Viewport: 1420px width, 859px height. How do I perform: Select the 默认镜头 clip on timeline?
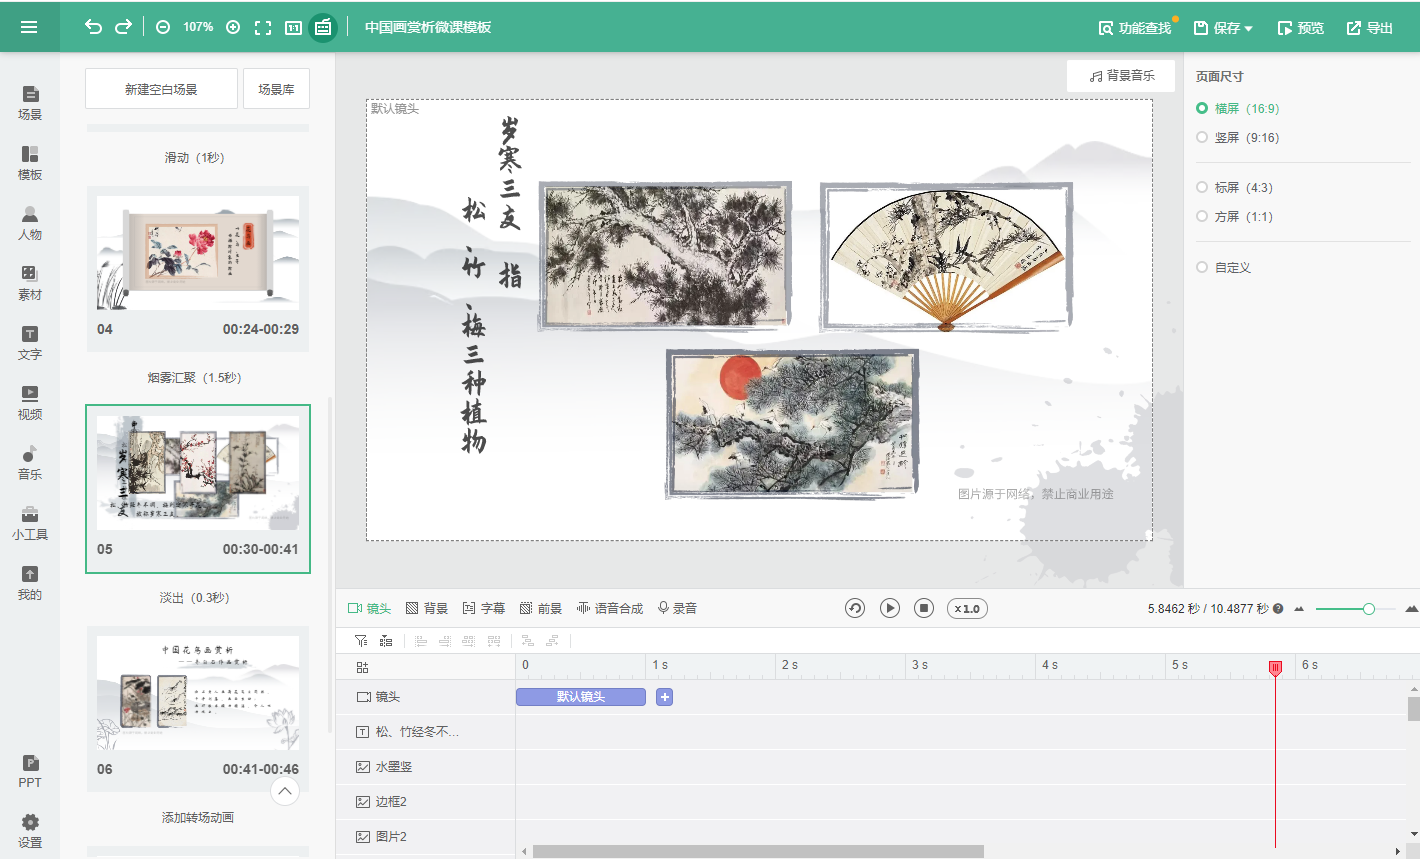(581, 697)
